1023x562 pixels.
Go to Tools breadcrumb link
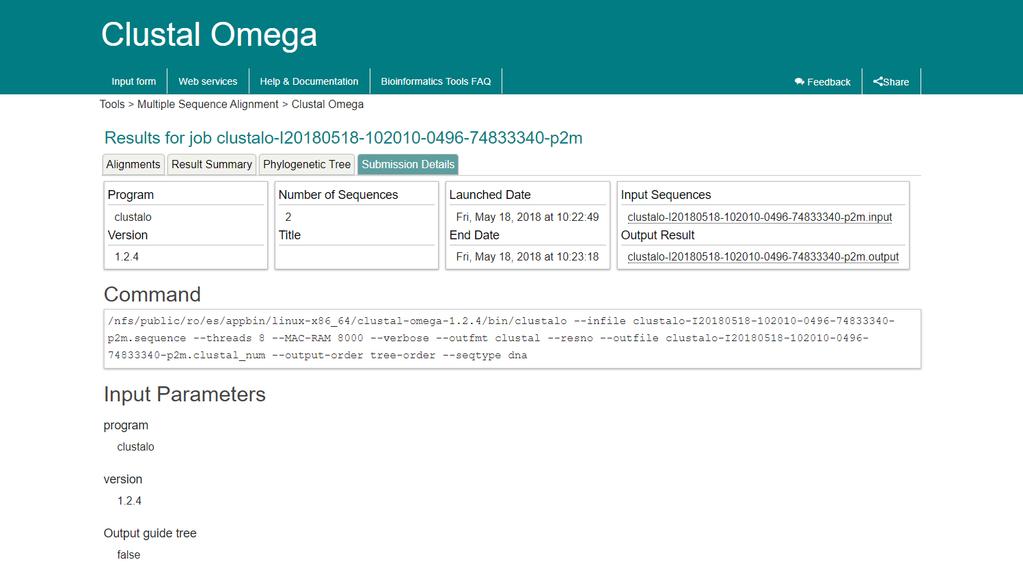pyautogui.click(x=112, y=104)
